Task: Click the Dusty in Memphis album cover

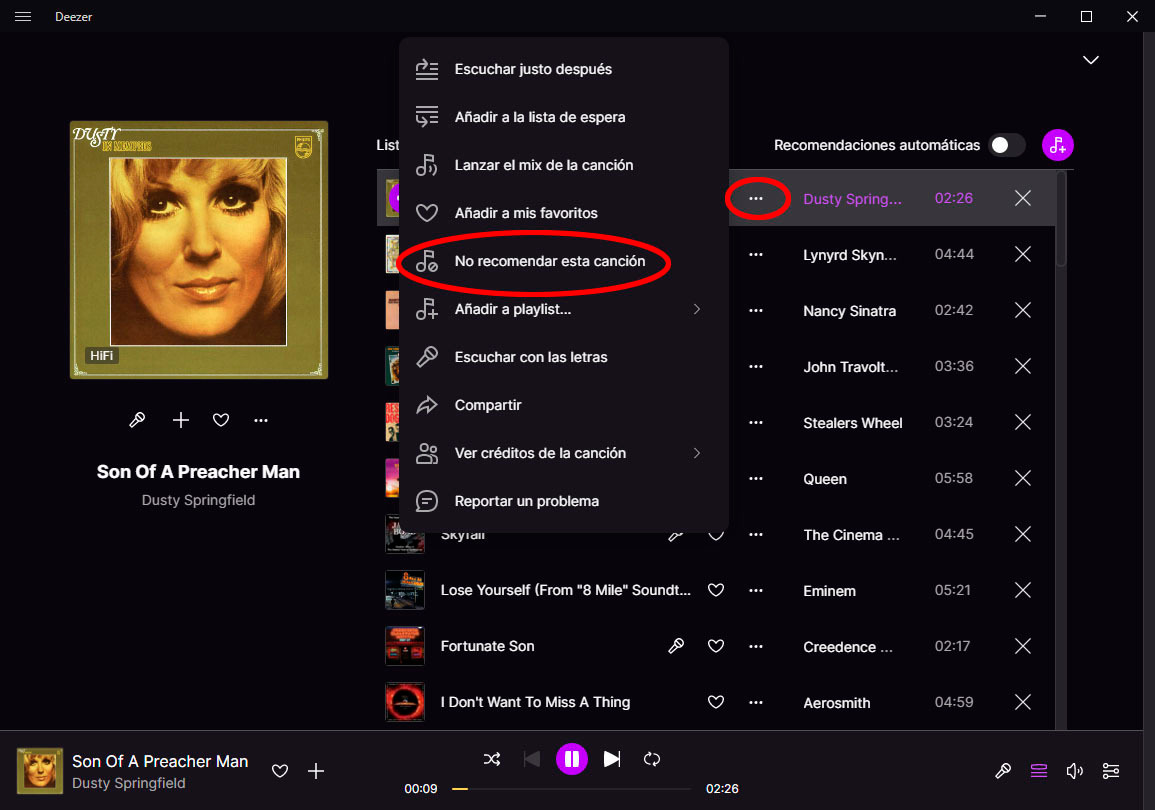Action: pos(199,250)
